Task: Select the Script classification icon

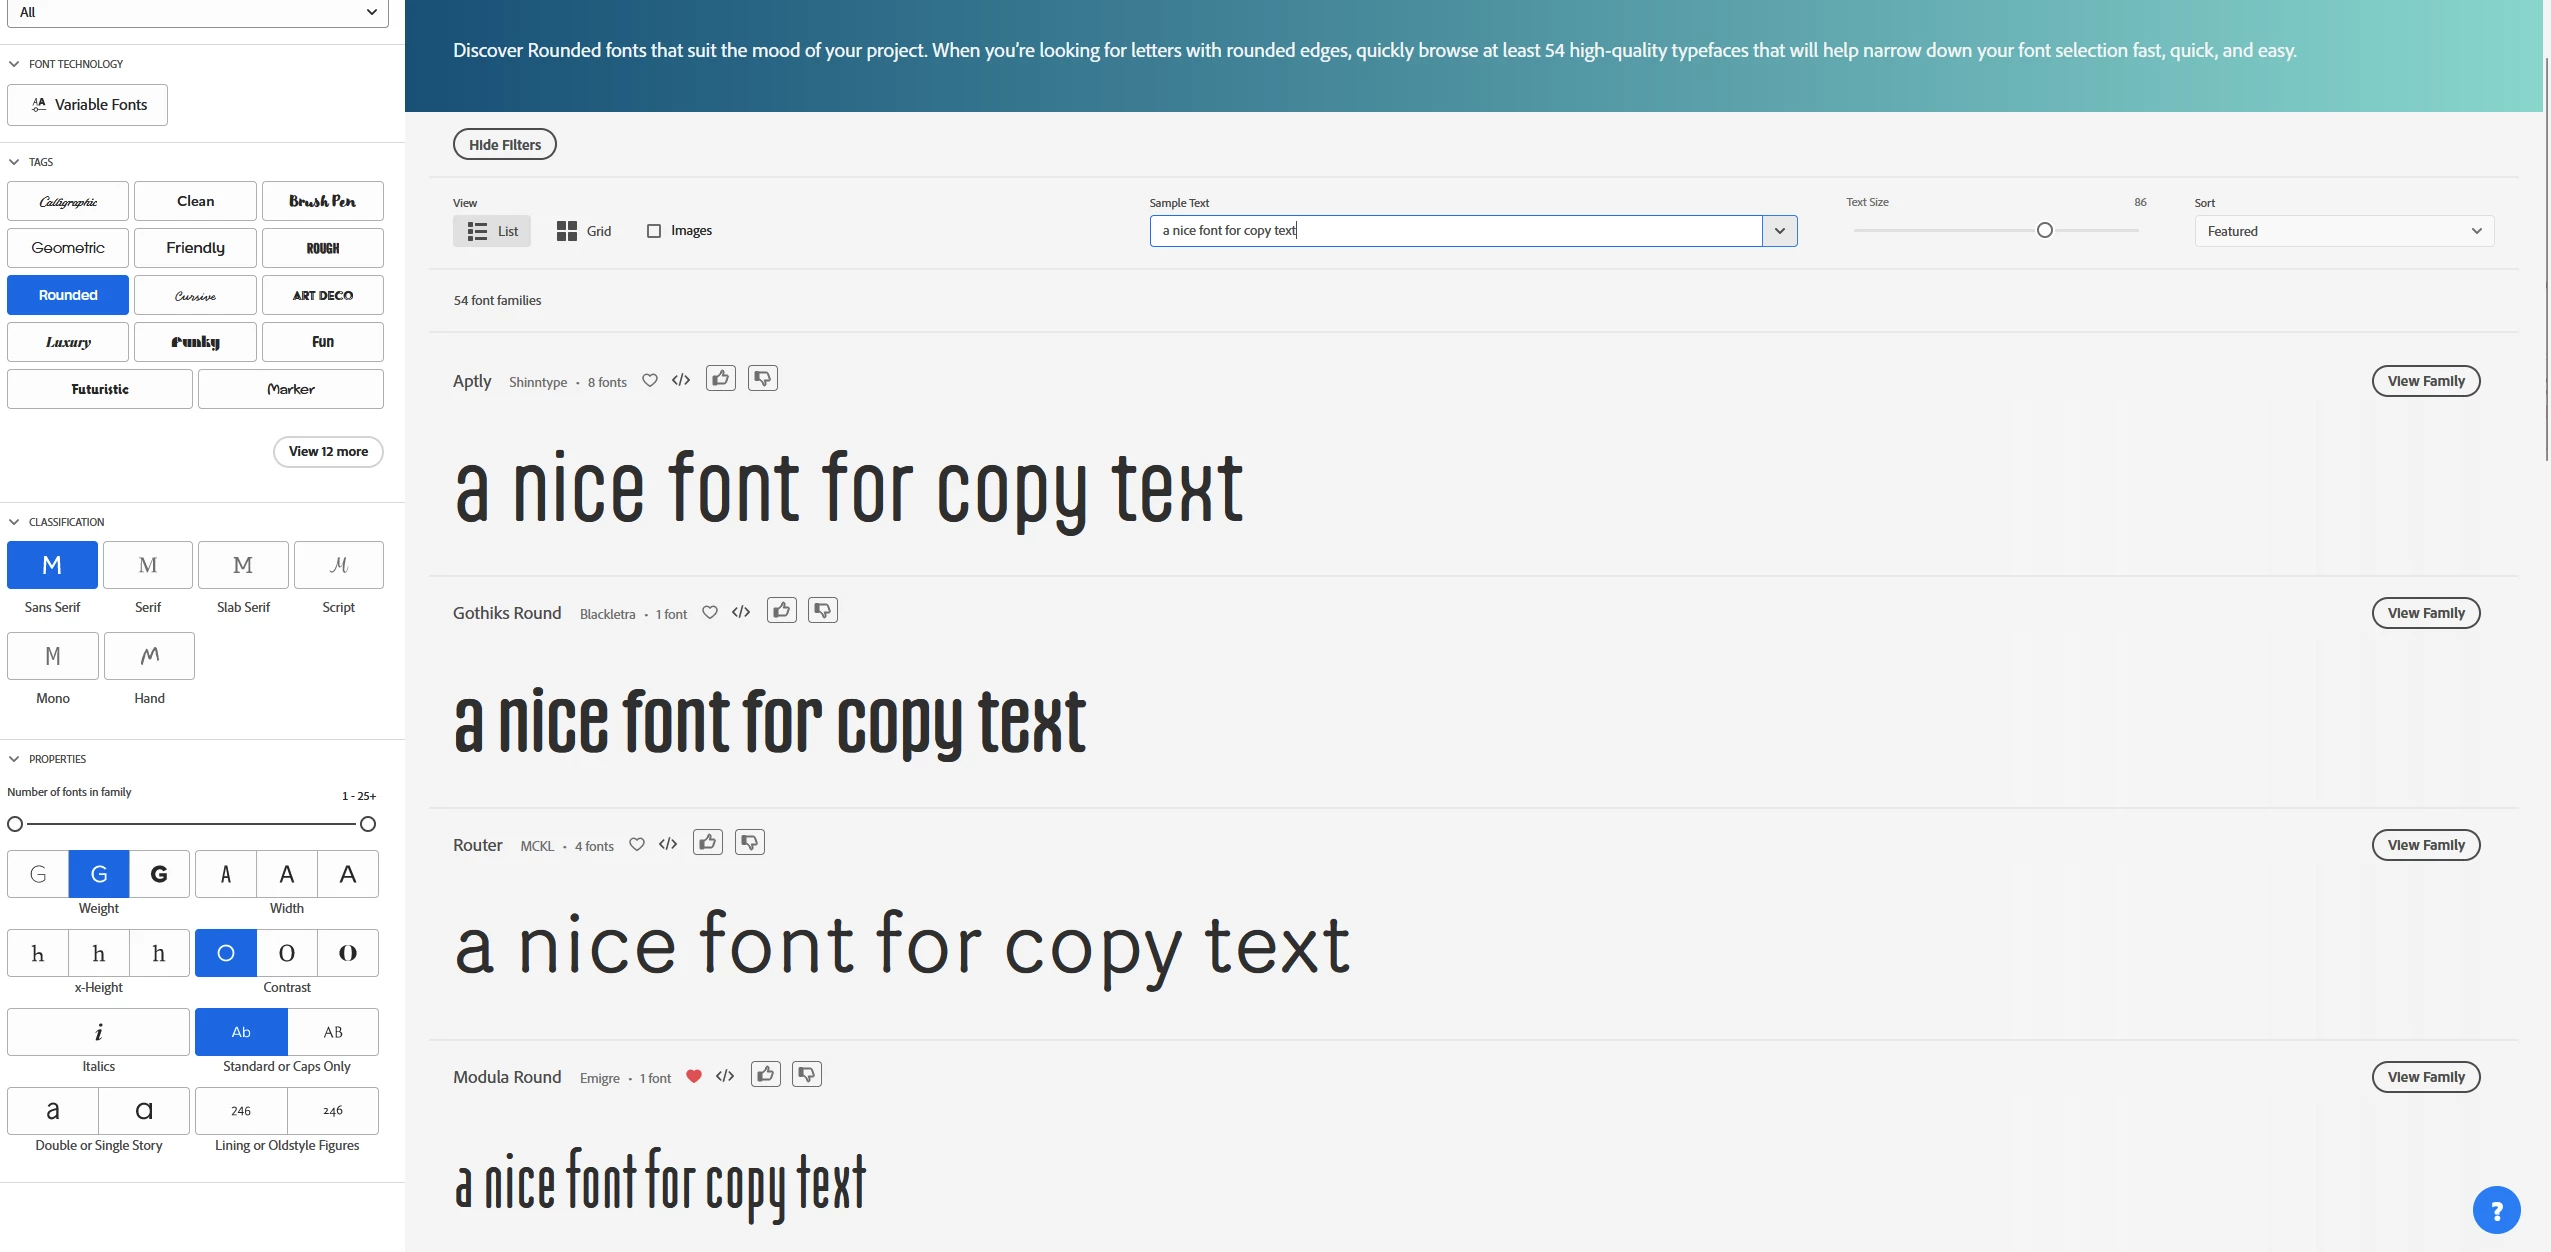Action: click(x=338, y=565)
